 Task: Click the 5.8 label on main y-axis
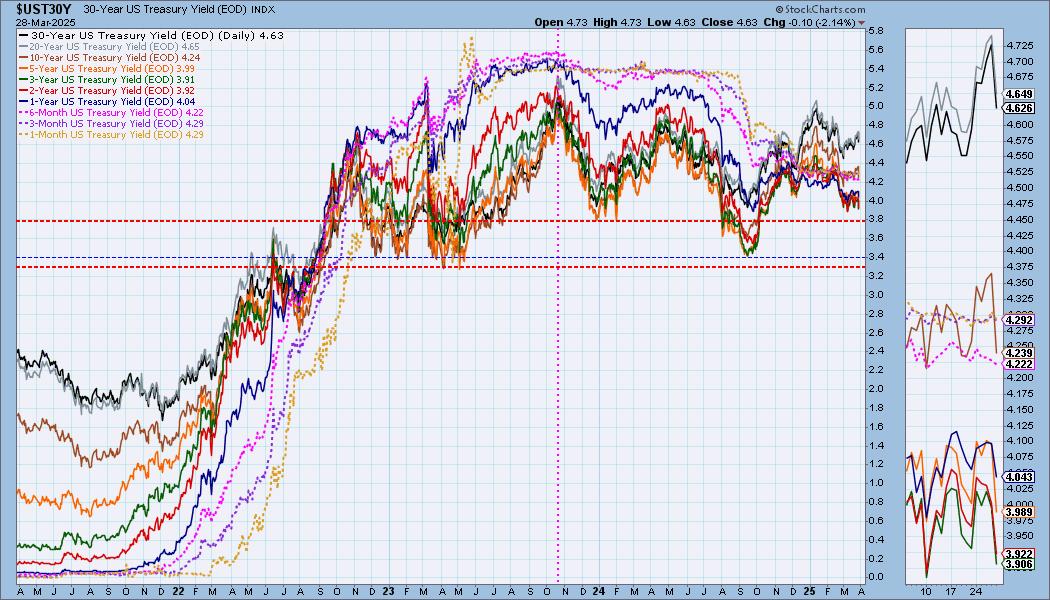(875, 31)
